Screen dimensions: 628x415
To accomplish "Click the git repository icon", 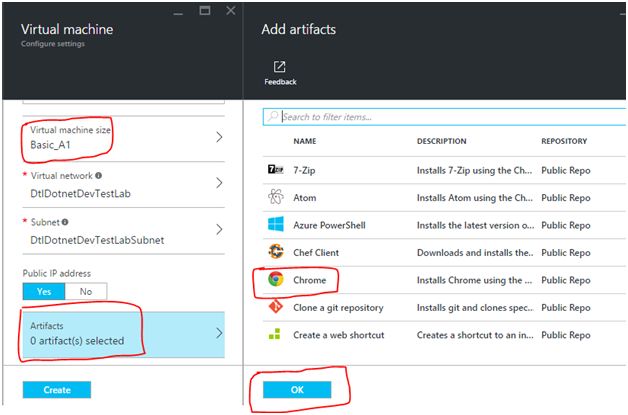I will tap(276, 307).
